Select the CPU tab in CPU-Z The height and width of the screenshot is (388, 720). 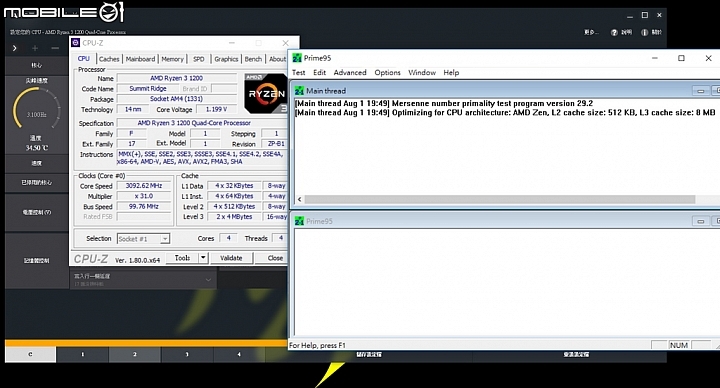pyautogui.click(x=84, y=59)
